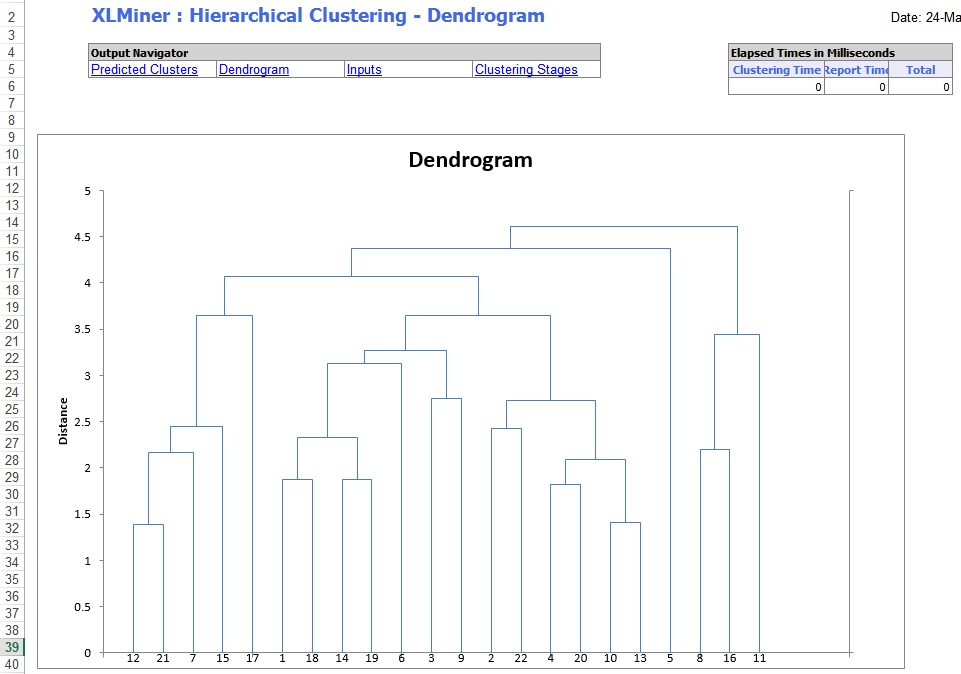Viewport: 961px width, 674px height.
Task: Select the value cell under Total
Action: coord(920,87)
